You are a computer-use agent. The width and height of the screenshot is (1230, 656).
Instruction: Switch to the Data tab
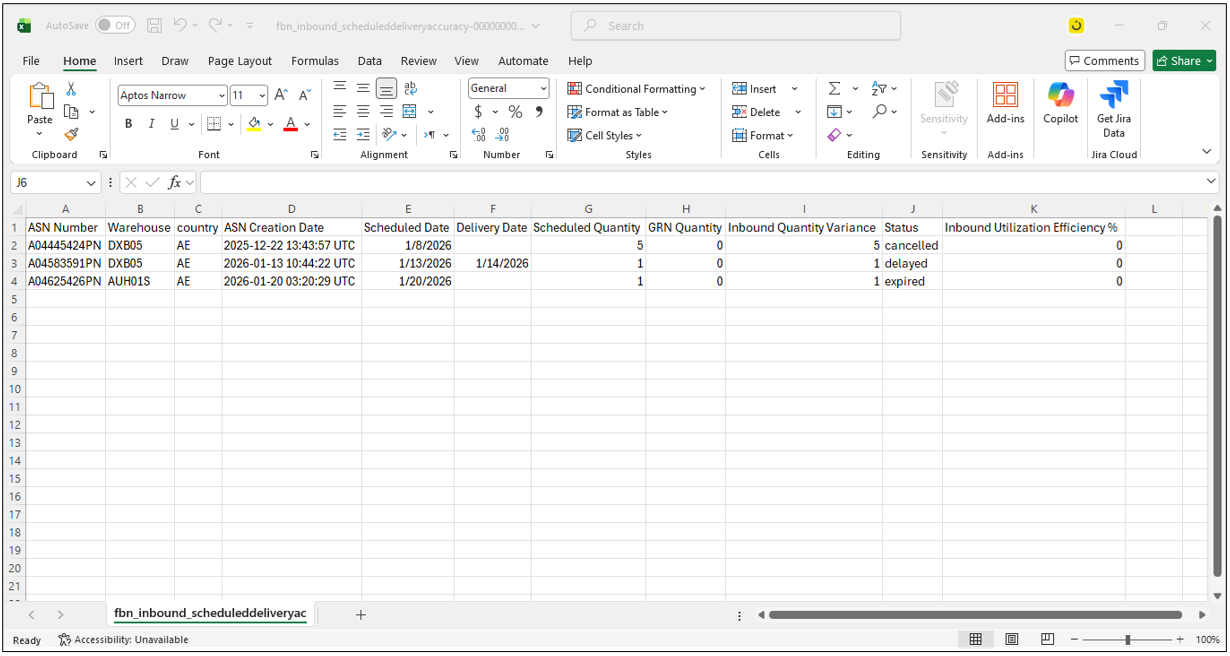[x=369, y=61]
